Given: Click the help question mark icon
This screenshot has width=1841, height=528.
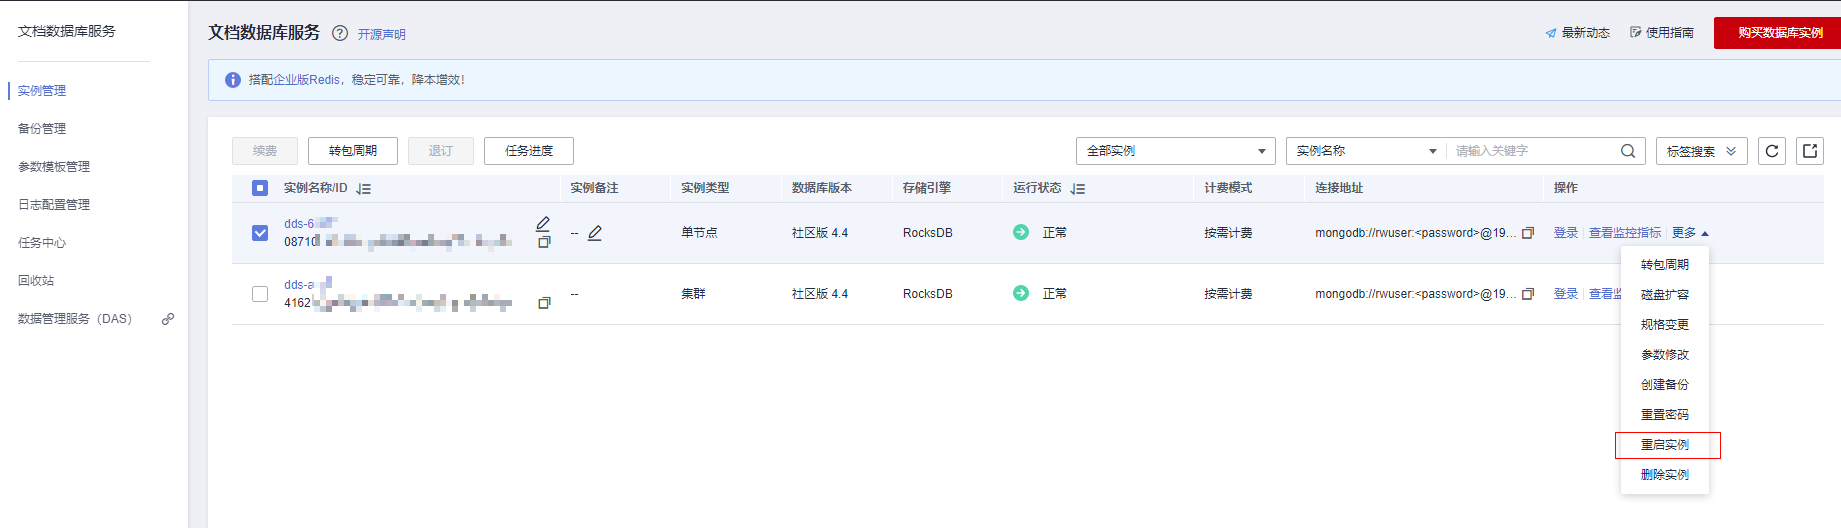Looking at the screenshot, I should point(340,33).
